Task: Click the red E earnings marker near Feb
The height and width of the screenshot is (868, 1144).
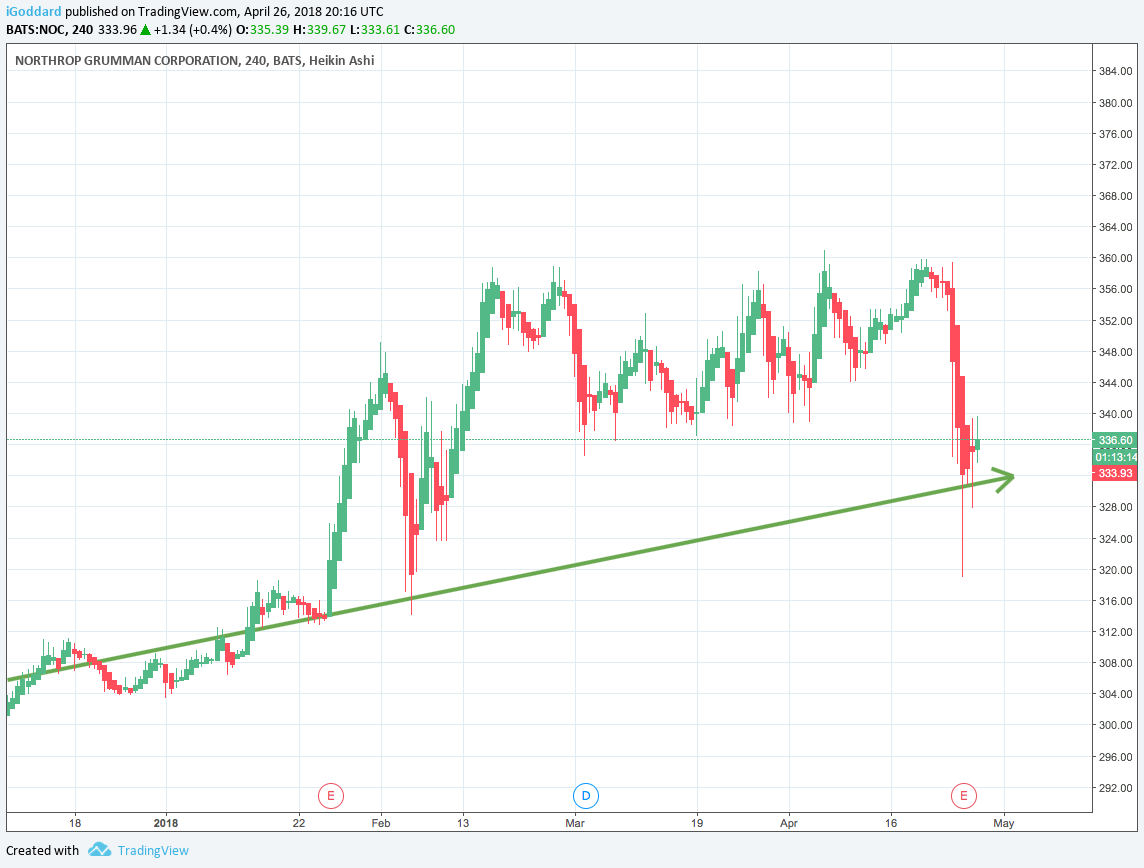Action: [331, 795]
